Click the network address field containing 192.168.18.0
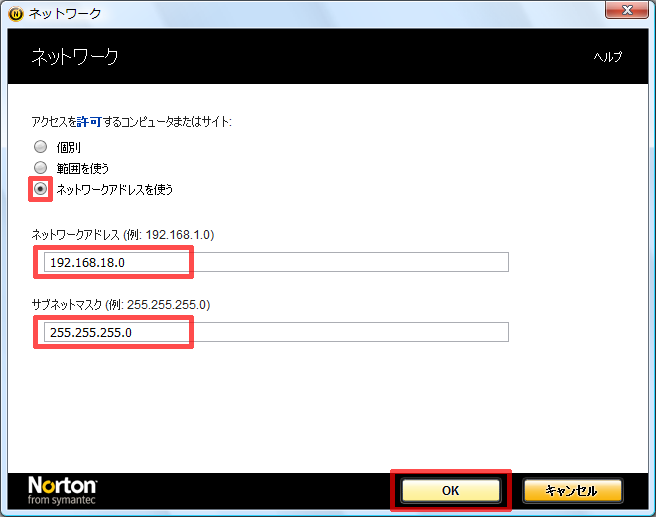 272,262
